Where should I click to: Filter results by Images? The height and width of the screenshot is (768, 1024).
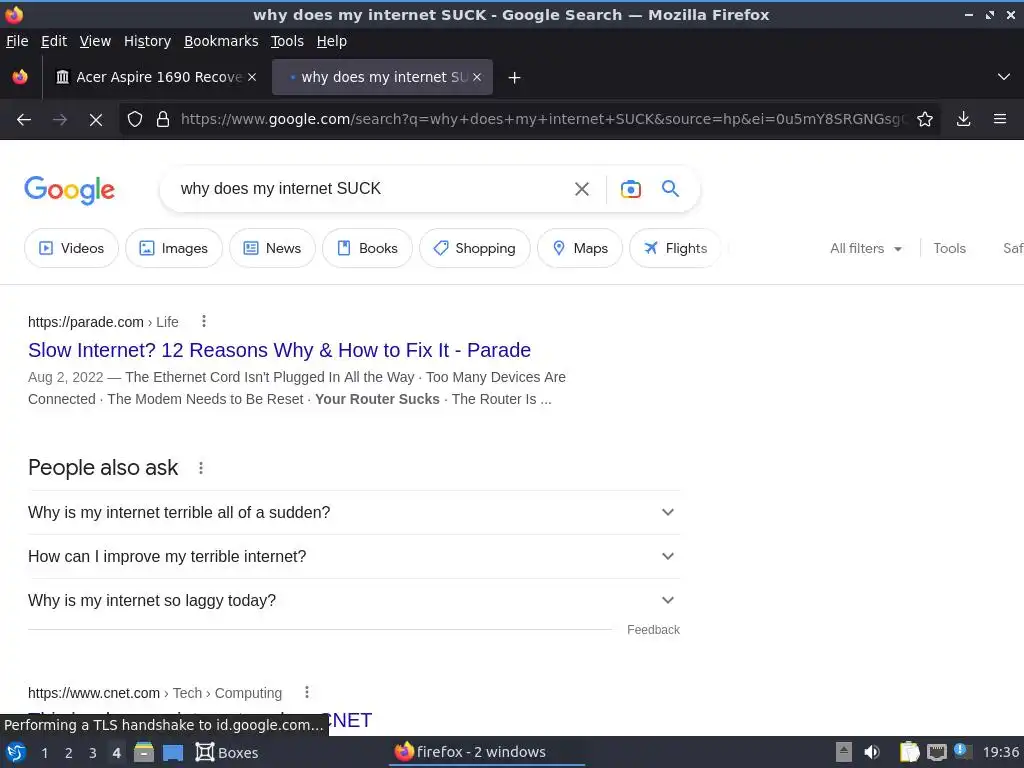tap(174, 248)
